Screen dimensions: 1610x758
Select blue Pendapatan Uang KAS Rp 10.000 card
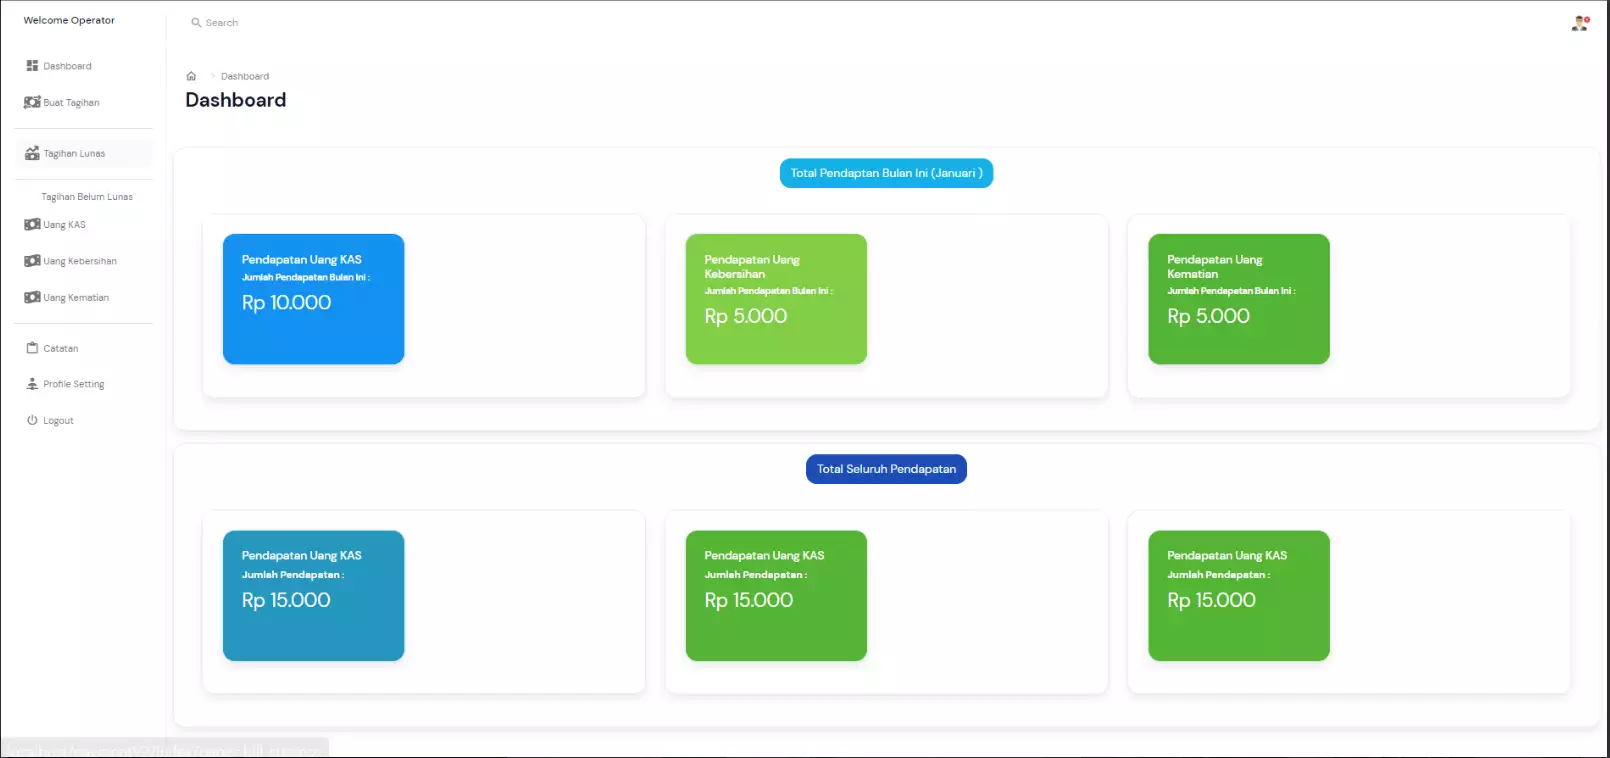[314, 299]
